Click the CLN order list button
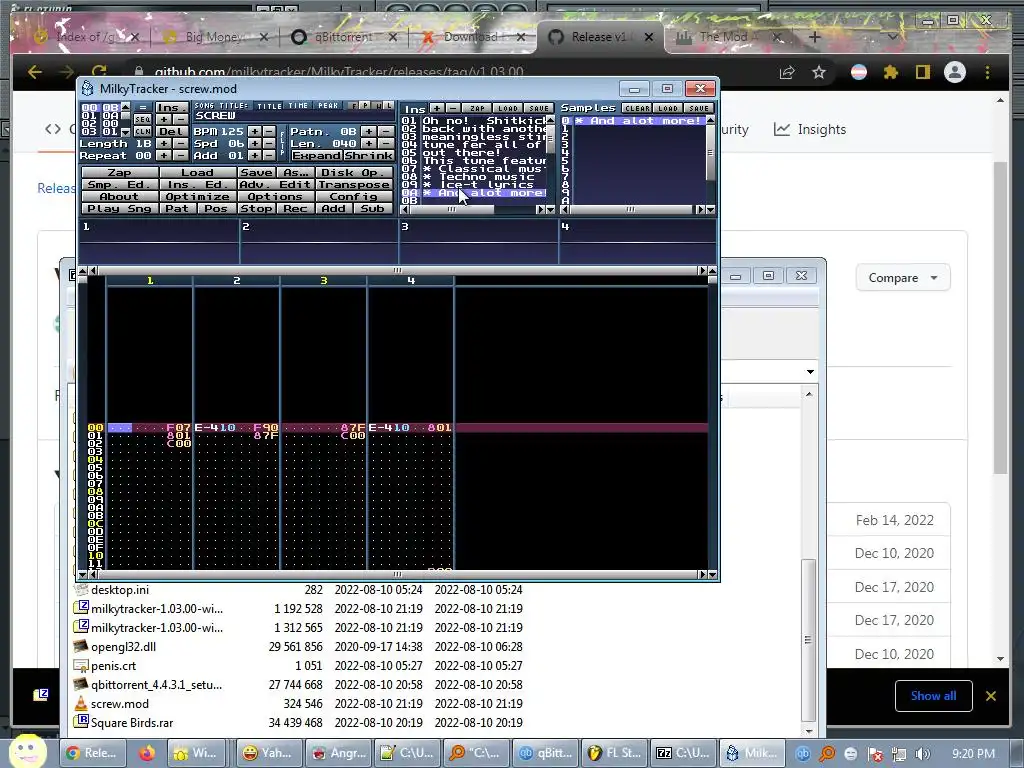1024x768 pixels. tap(142, 131)
